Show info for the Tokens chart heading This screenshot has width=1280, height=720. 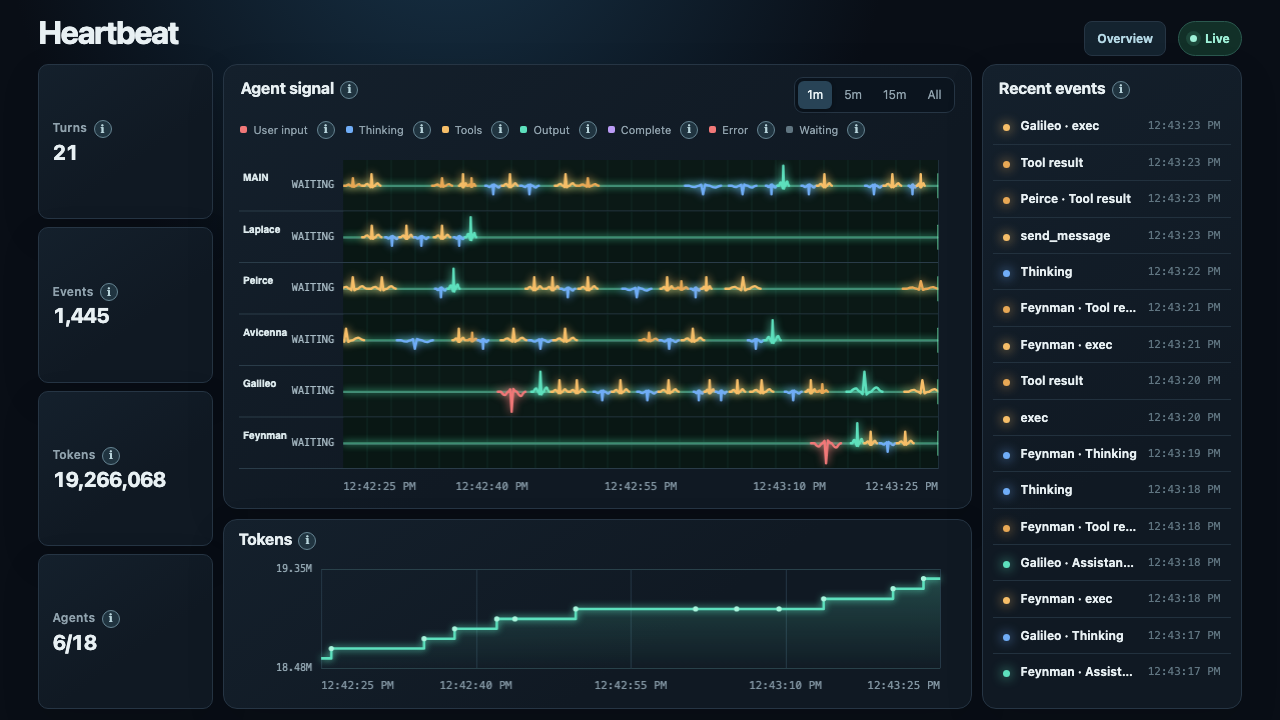tap(307, 540)
